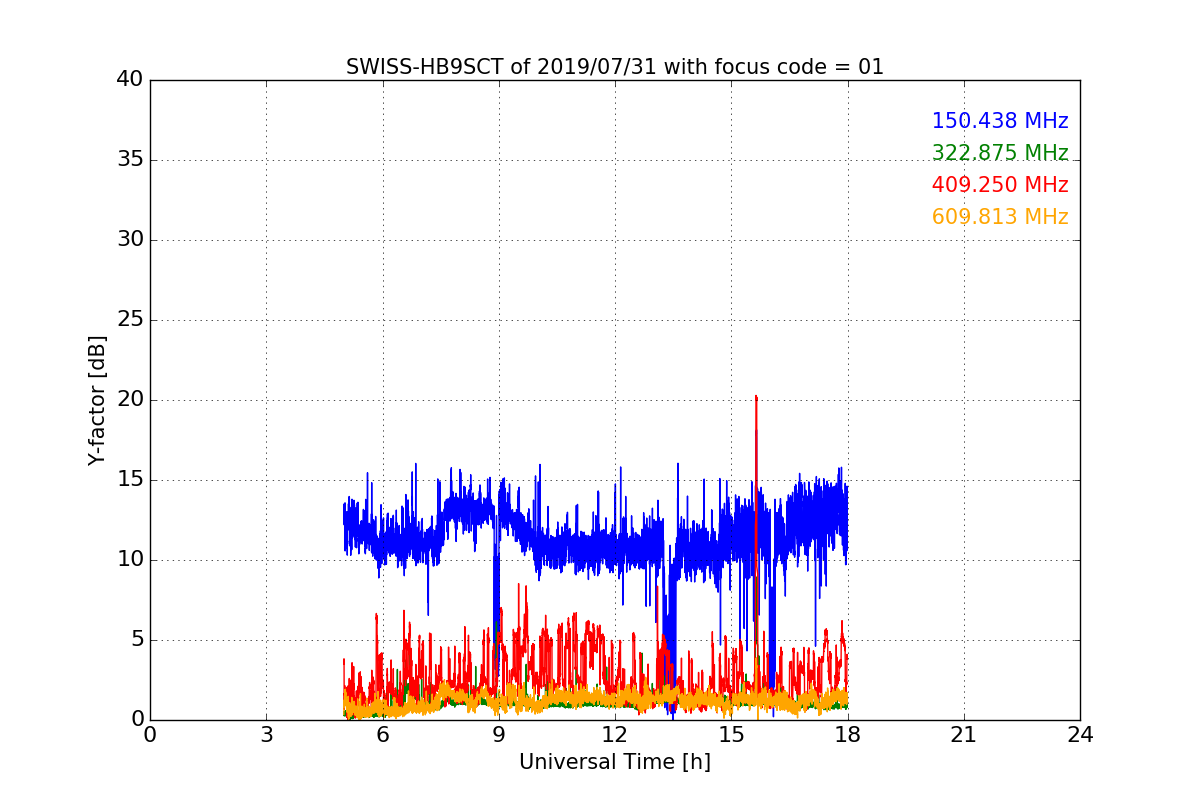Click the y-axis tick label '30'
The image size is (1200, 800).
point(129,240)
